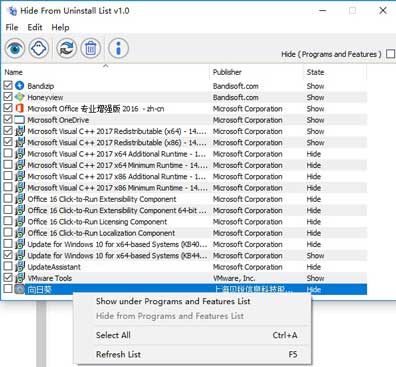This screenshot has width=396, height=367.
Task: Toggle Hide (Programs and Features) checkbox
Action: tap(390, 54)
